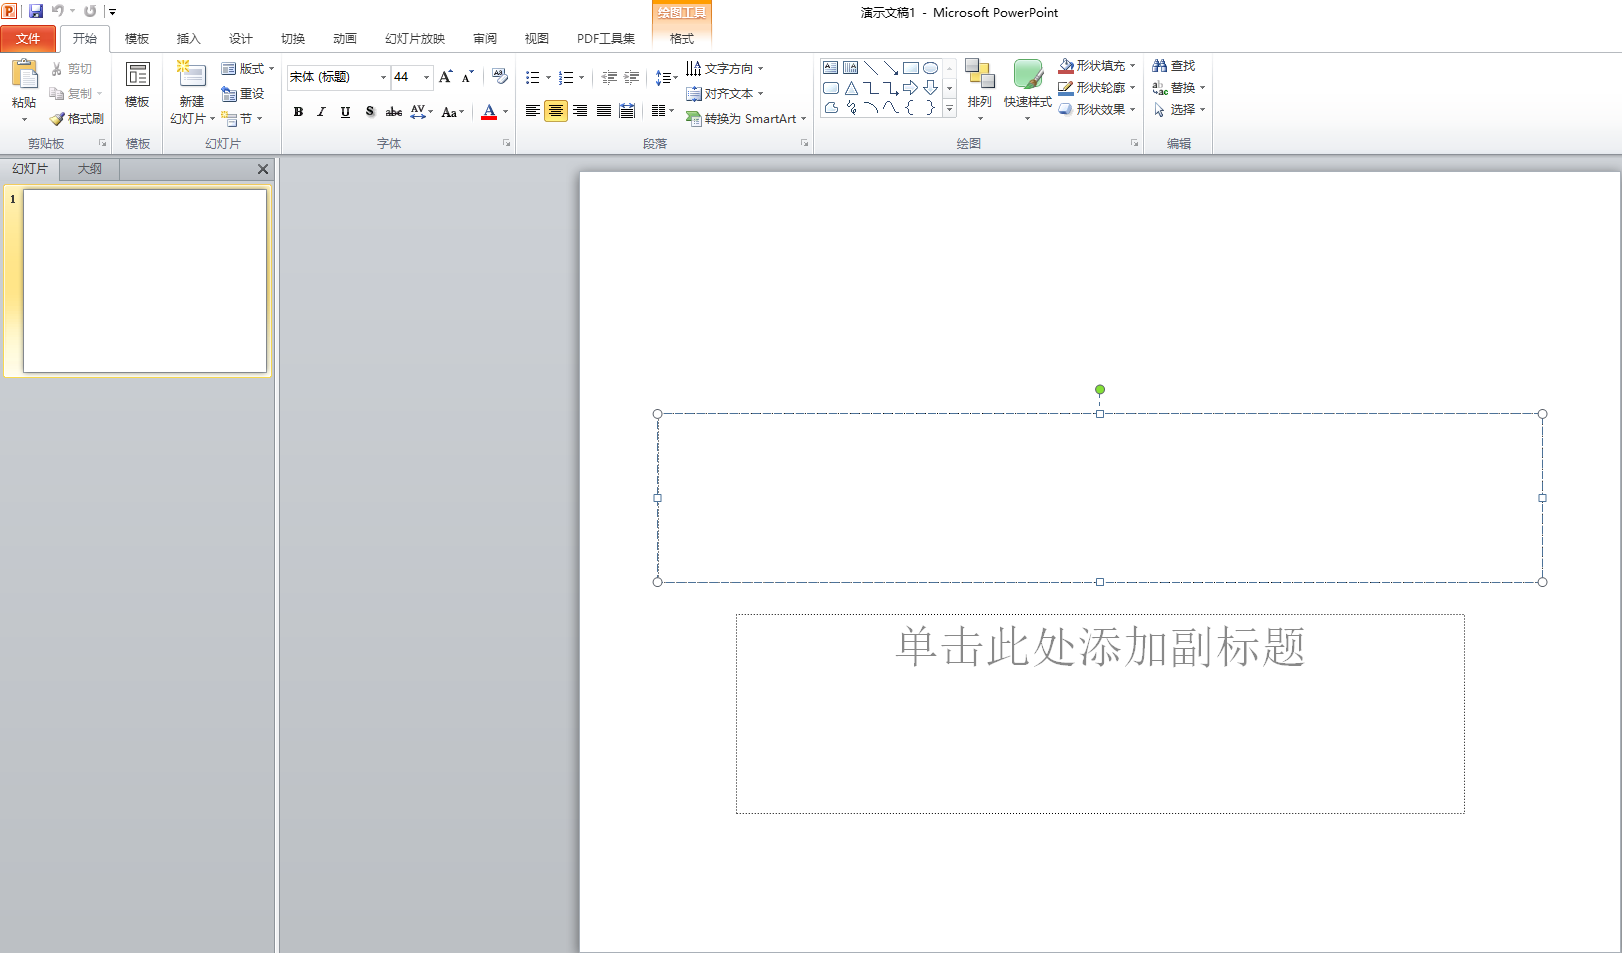
Task: Align text right
Action: [x=580, y=111]
